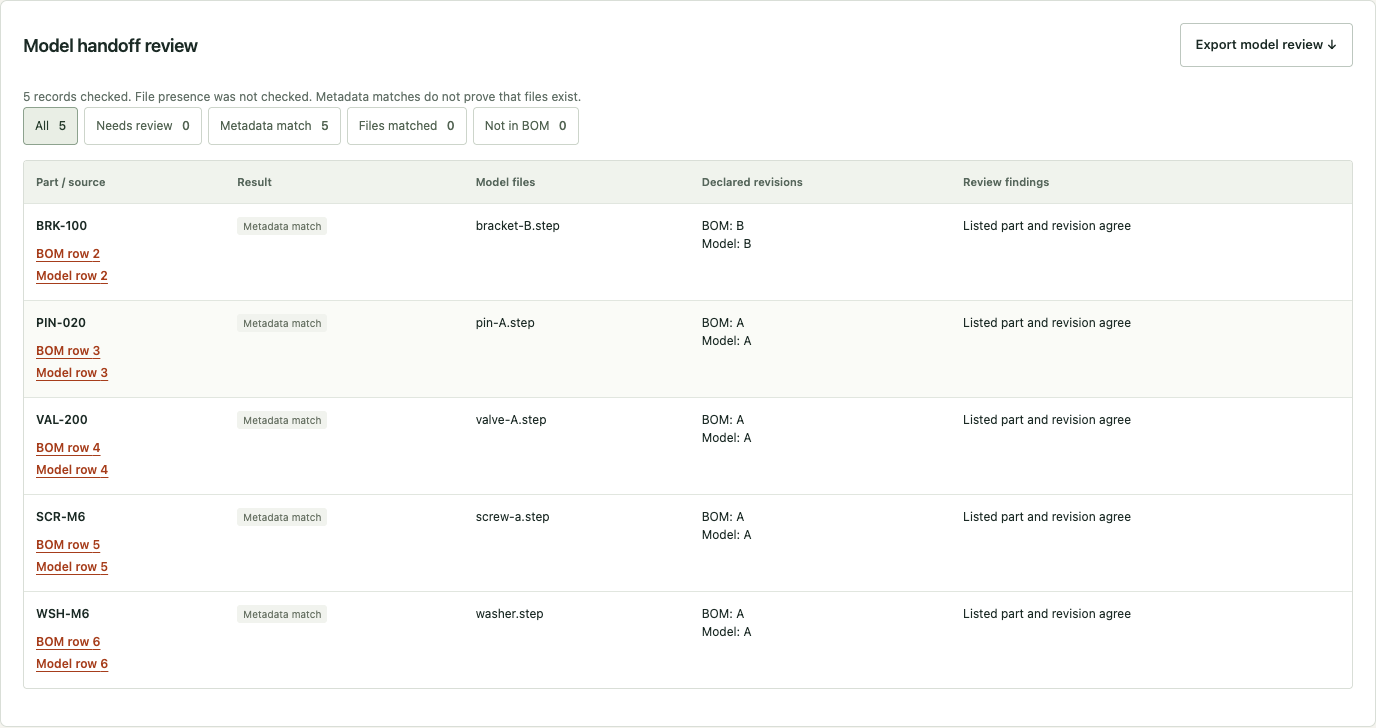Click the Model handoff review heading

(111, 46)
